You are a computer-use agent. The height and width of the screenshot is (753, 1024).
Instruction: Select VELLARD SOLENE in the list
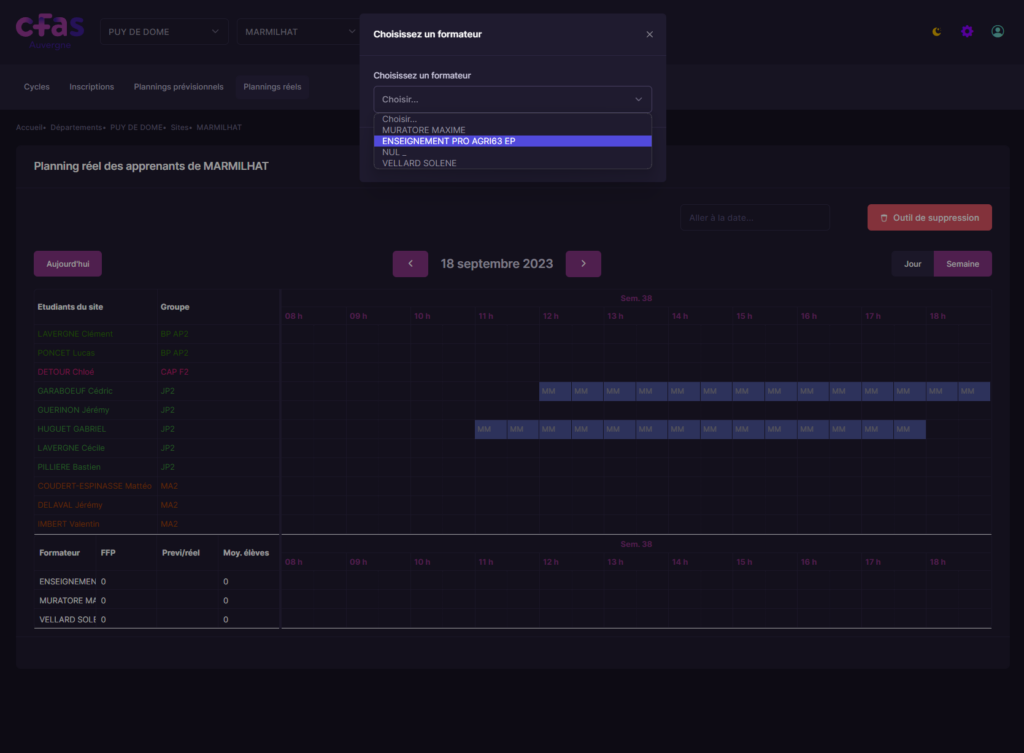point(513,163)
